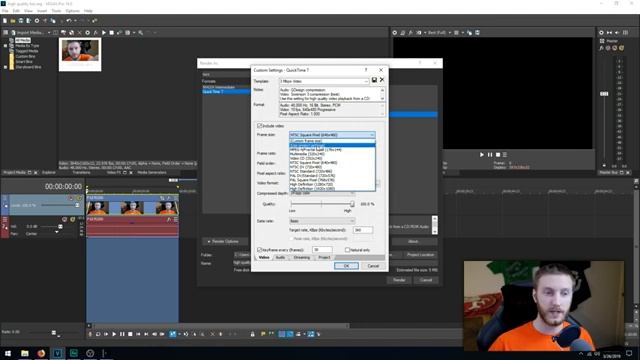Click the play icon in preview window
The width and height of the screenshot is (640, 360).
482,155
